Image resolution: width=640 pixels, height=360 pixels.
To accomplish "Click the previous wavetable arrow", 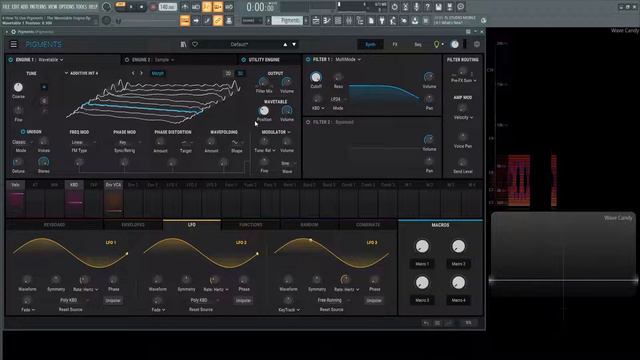I will click(x=133, y=73).
